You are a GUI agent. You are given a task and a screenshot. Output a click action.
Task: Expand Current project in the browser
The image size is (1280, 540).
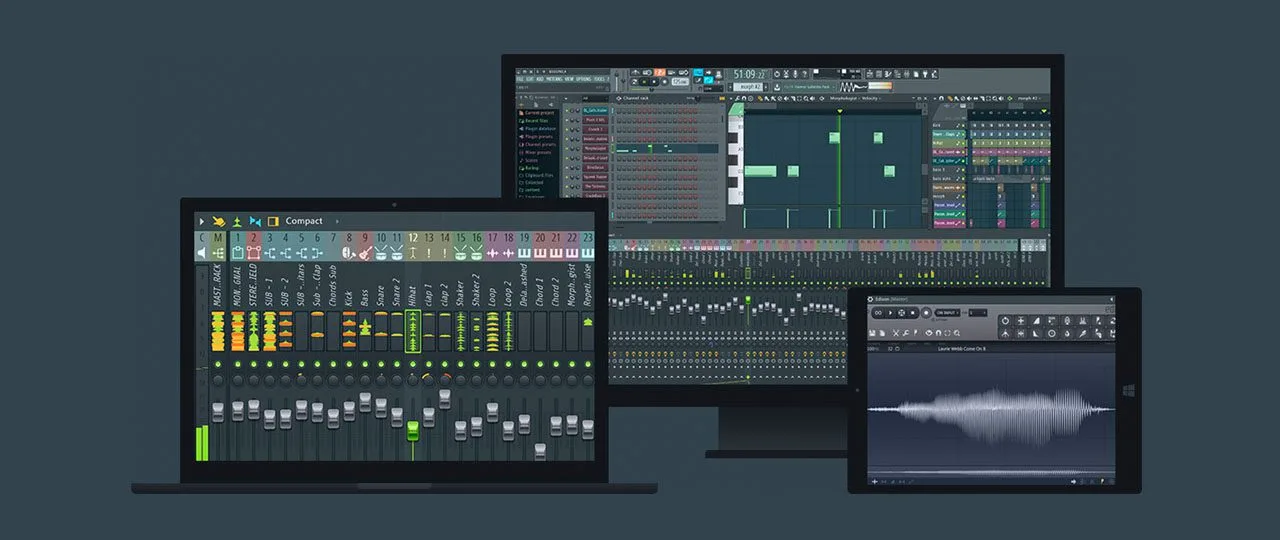coord(537,113)
